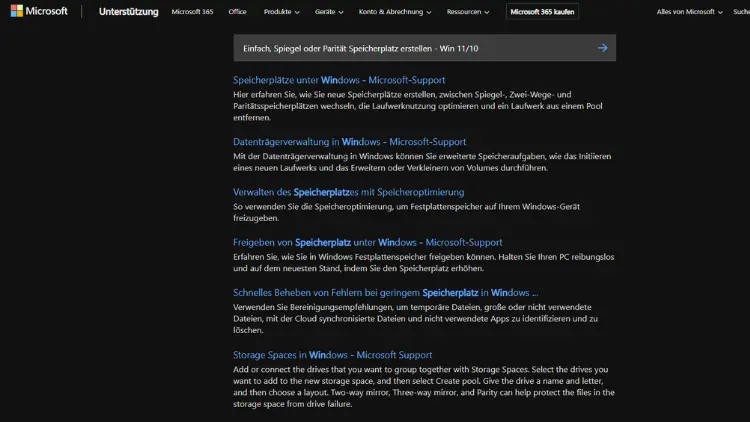Screen dimensions: 750x422
Task: Click the Microsoft logo
Action: 39,11
